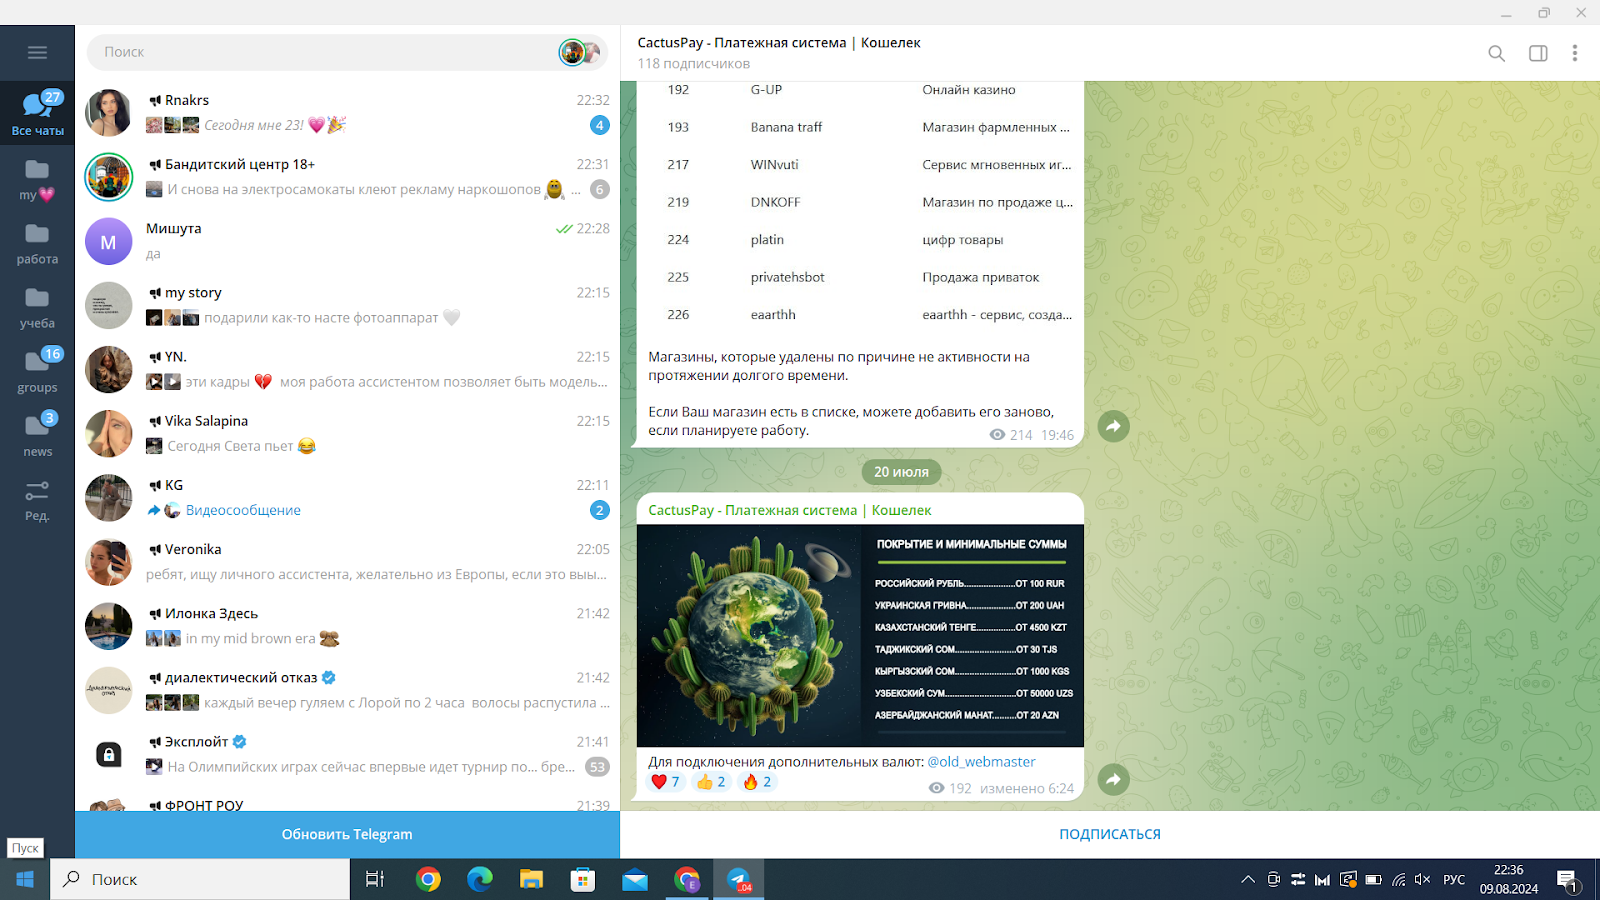Select the privatehsbot row
Screen dimensions: 1600x900
860,277
